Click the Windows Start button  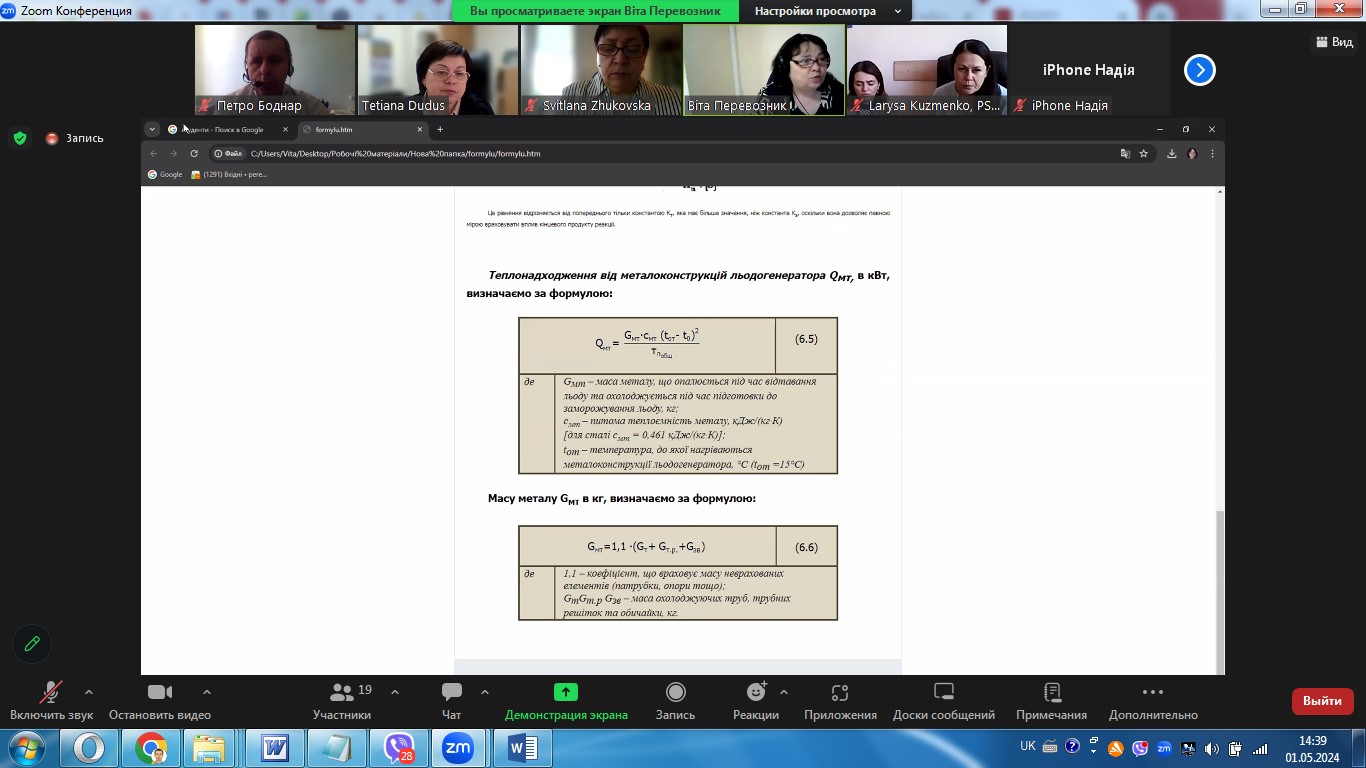26,748
